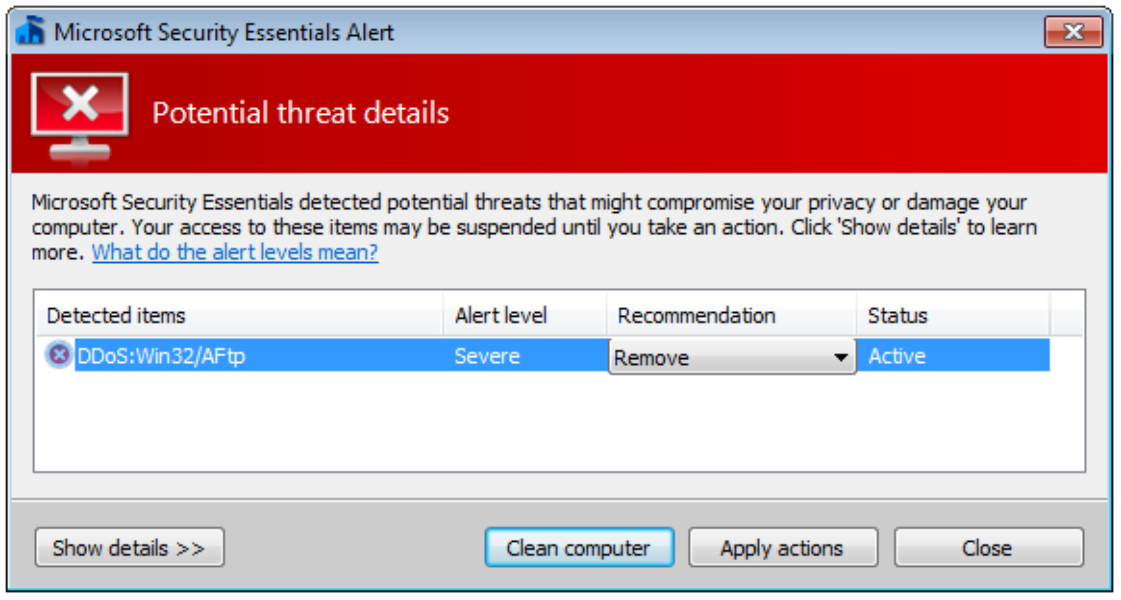Click the empty area below the detected items list
The image size is (1121, 600).
(558, 425)
